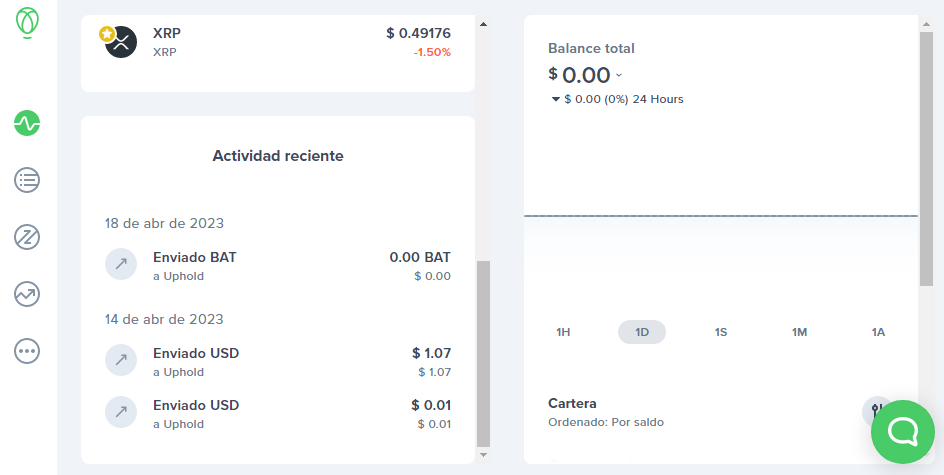This screenshot has height=475, width=944.
Task: Open the Enviado USD $ 1.07 transaction
Action: pyautogui.click(x=278, y=362)
